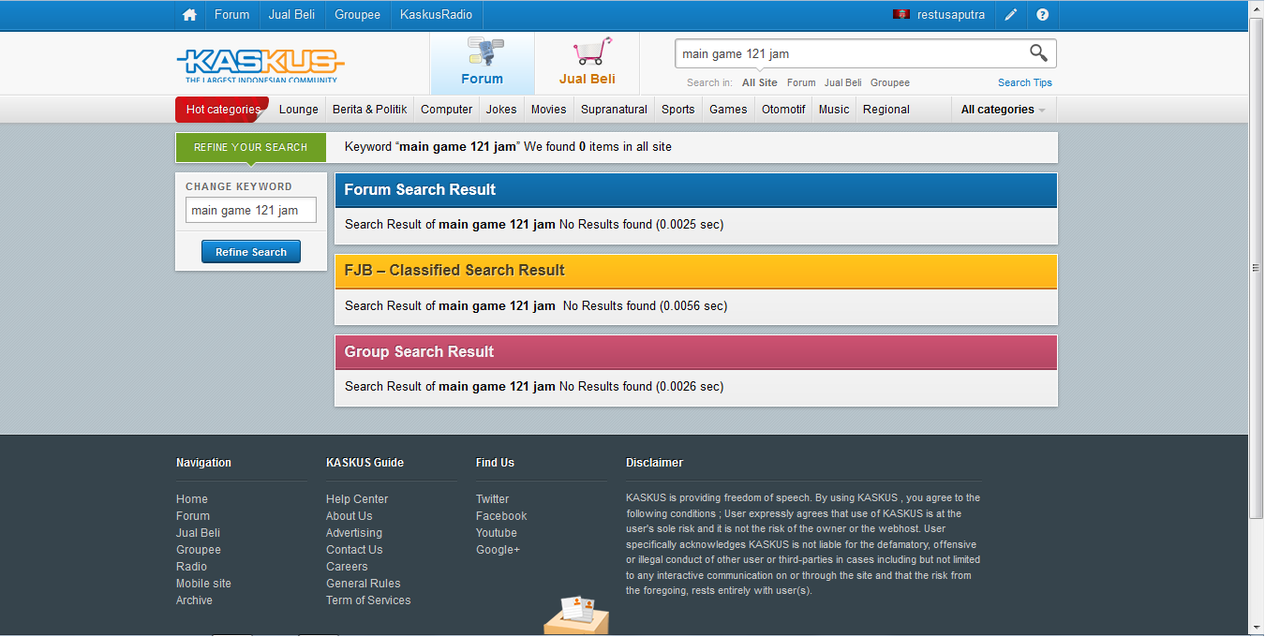
Task: Click the magnifier search icon
Action: (1039, 53)
